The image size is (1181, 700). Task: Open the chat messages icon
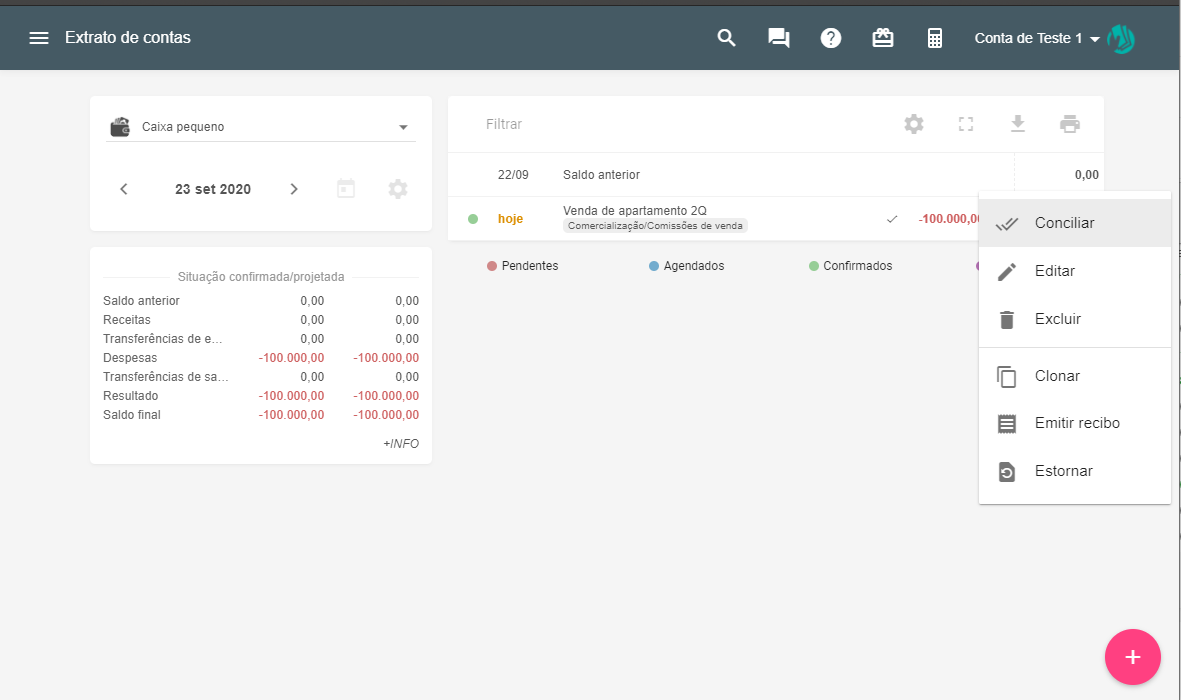coord(779,38)
